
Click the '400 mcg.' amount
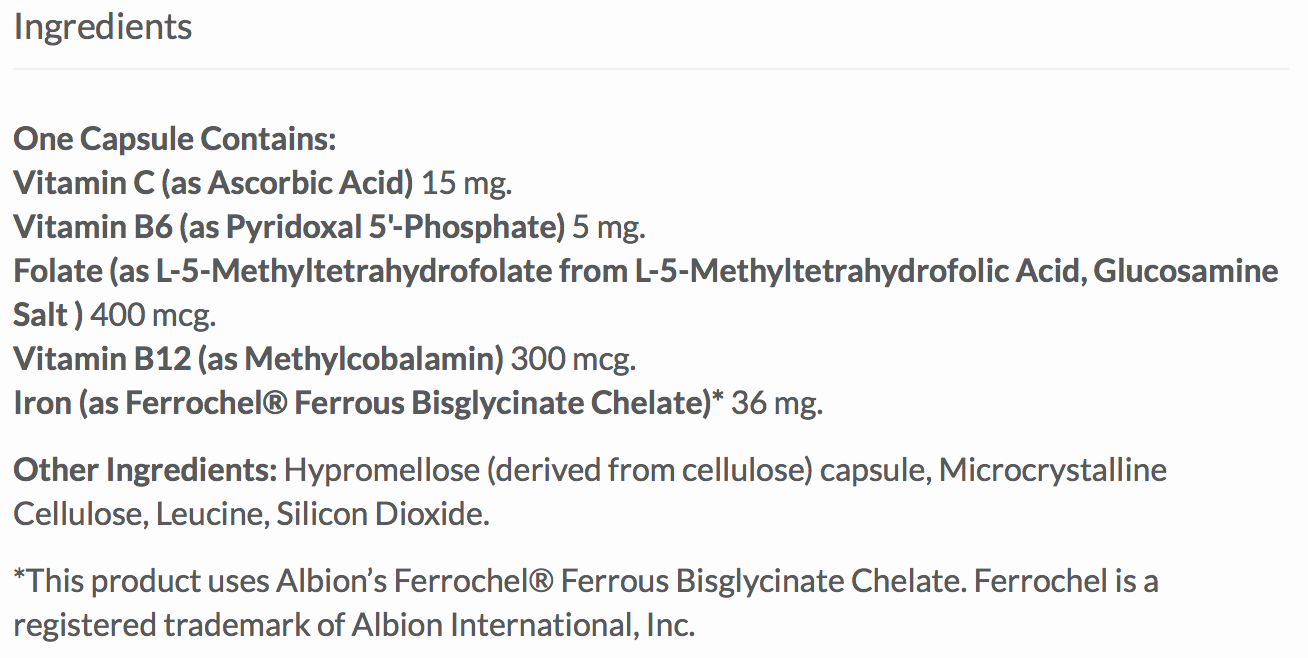153,315
